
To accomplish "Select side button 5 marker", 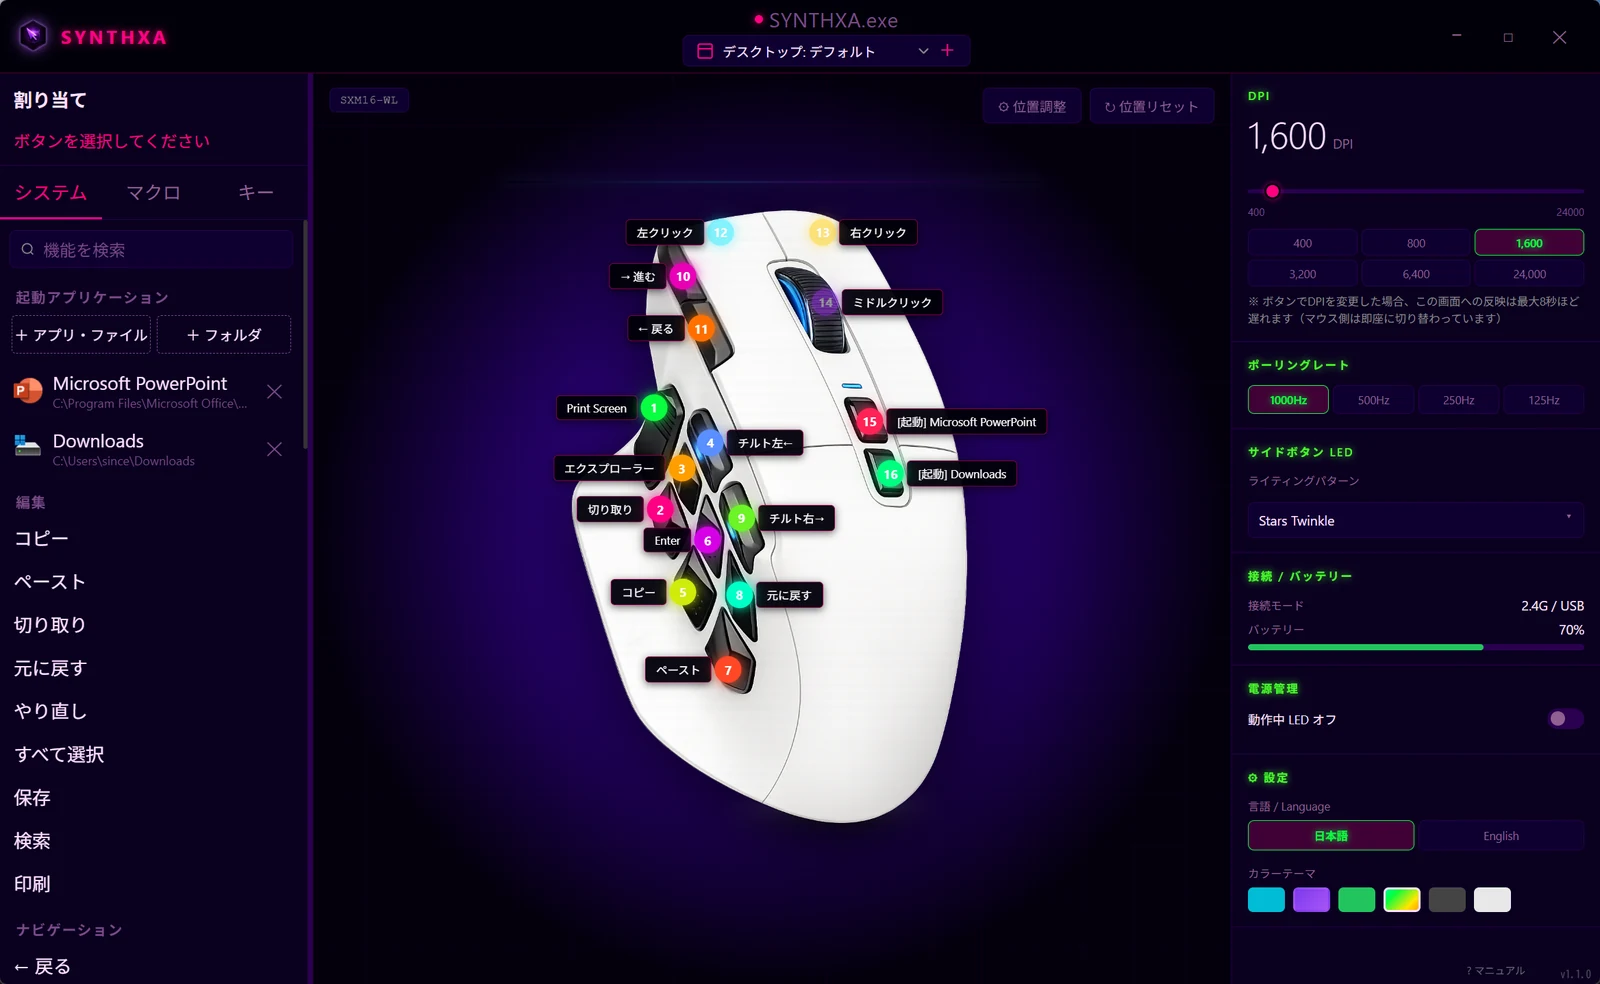I will pyautogui.click(x=683, y=593).
